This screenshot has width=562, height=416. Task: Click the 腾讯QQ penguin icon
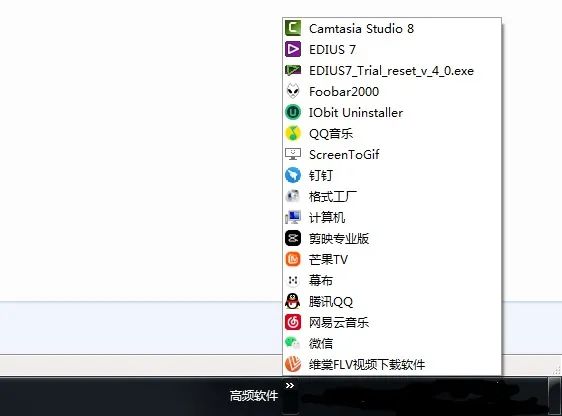[x=293, y=301]
